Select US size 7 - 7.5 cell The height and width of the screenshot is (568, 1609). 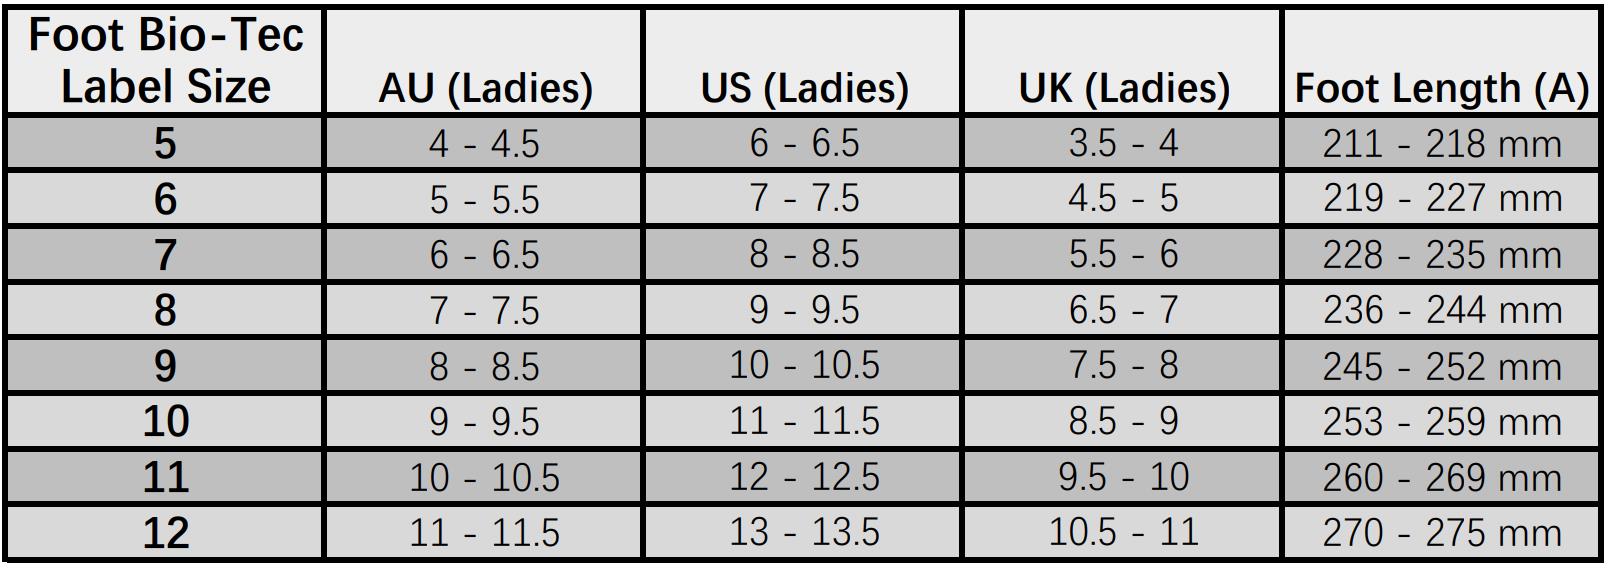pos(804,198)
